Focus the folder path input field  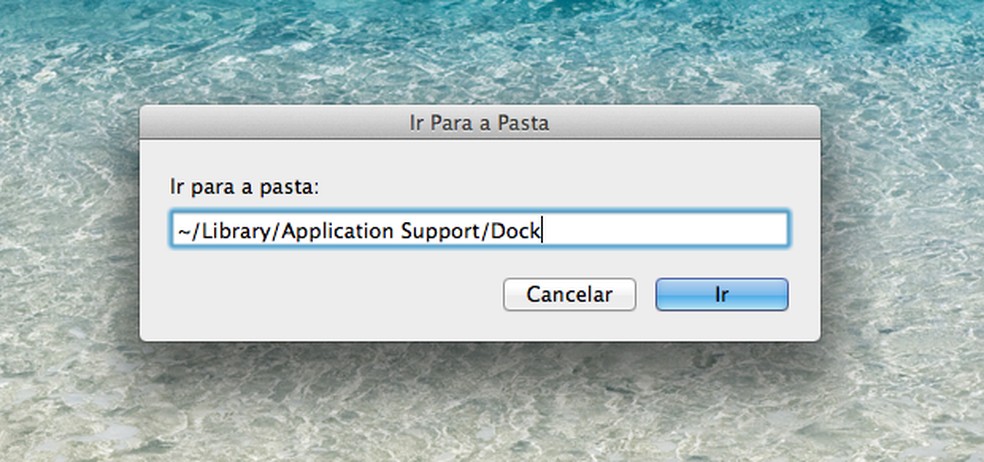coord(480,230)
